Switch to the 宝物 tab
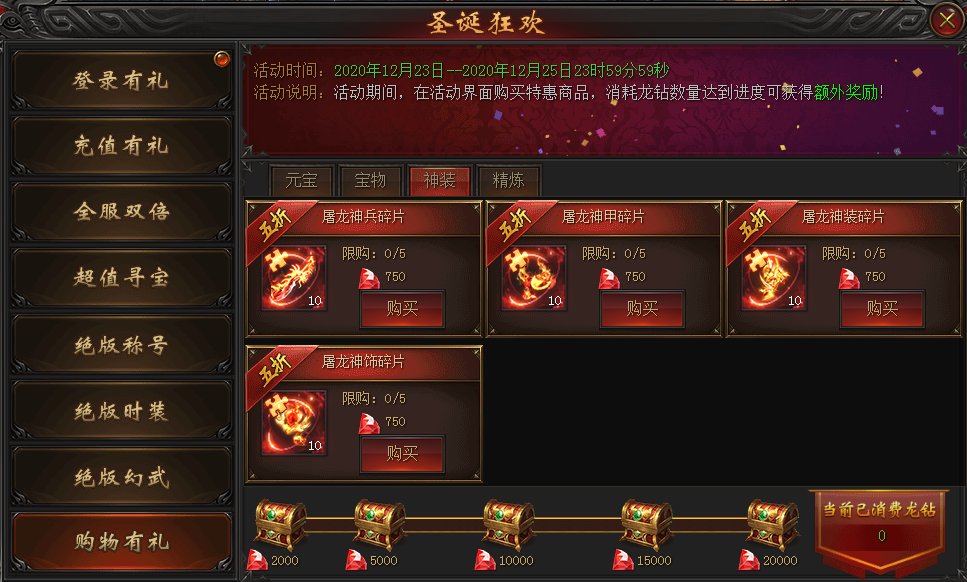967x582 pixels. (371, 181)
